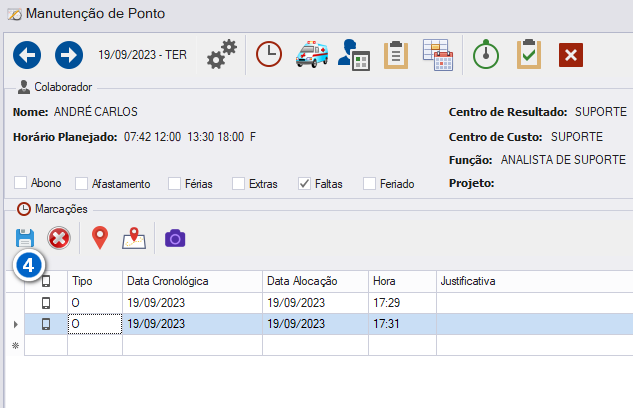Click the Data Cronológica column header
Viewport: 633px width, 408px height.
tap(193, 281)
